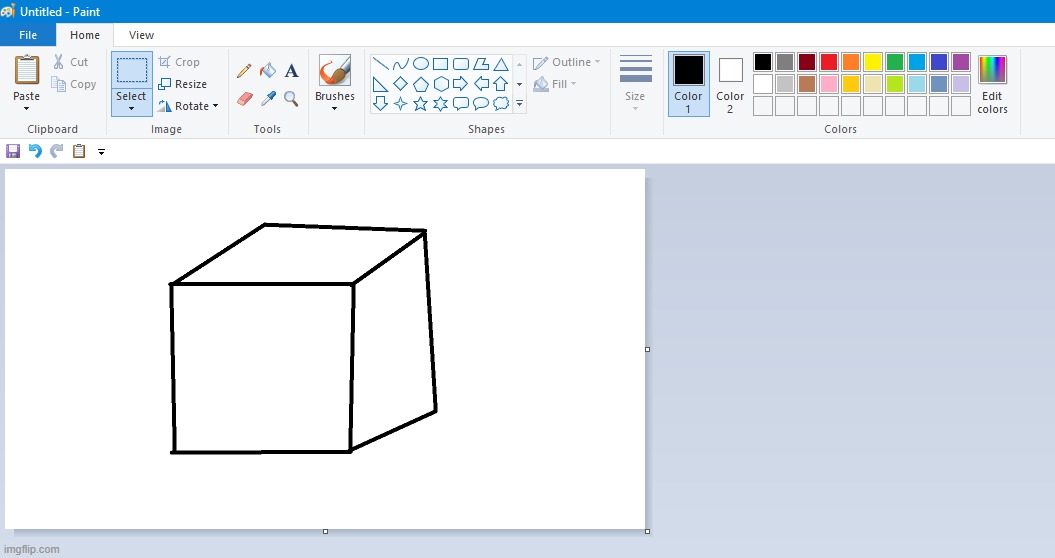Choose the Rounded rectangular callout shape
Viewport: 1055px width, 558px height.
(x=461, y=104)
